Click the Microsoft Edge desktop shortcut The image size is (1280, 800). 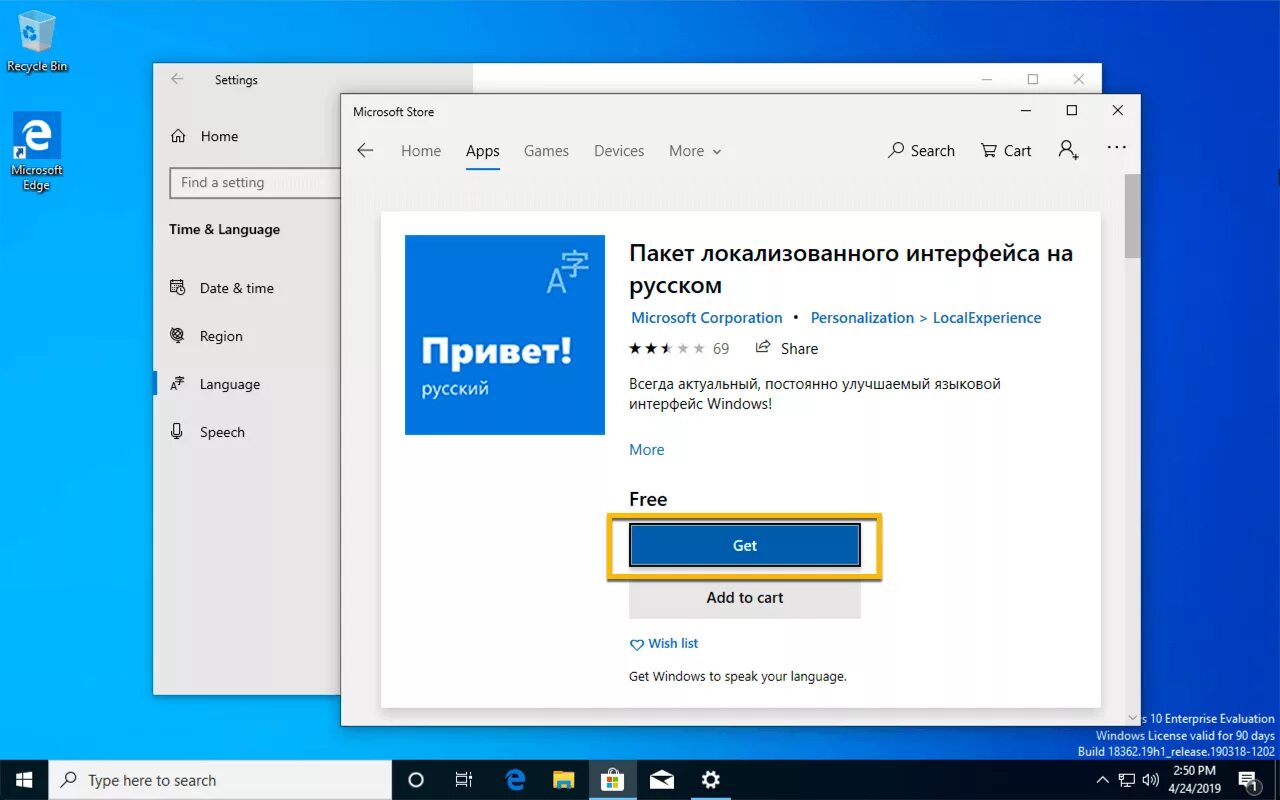tap(37, 151)
